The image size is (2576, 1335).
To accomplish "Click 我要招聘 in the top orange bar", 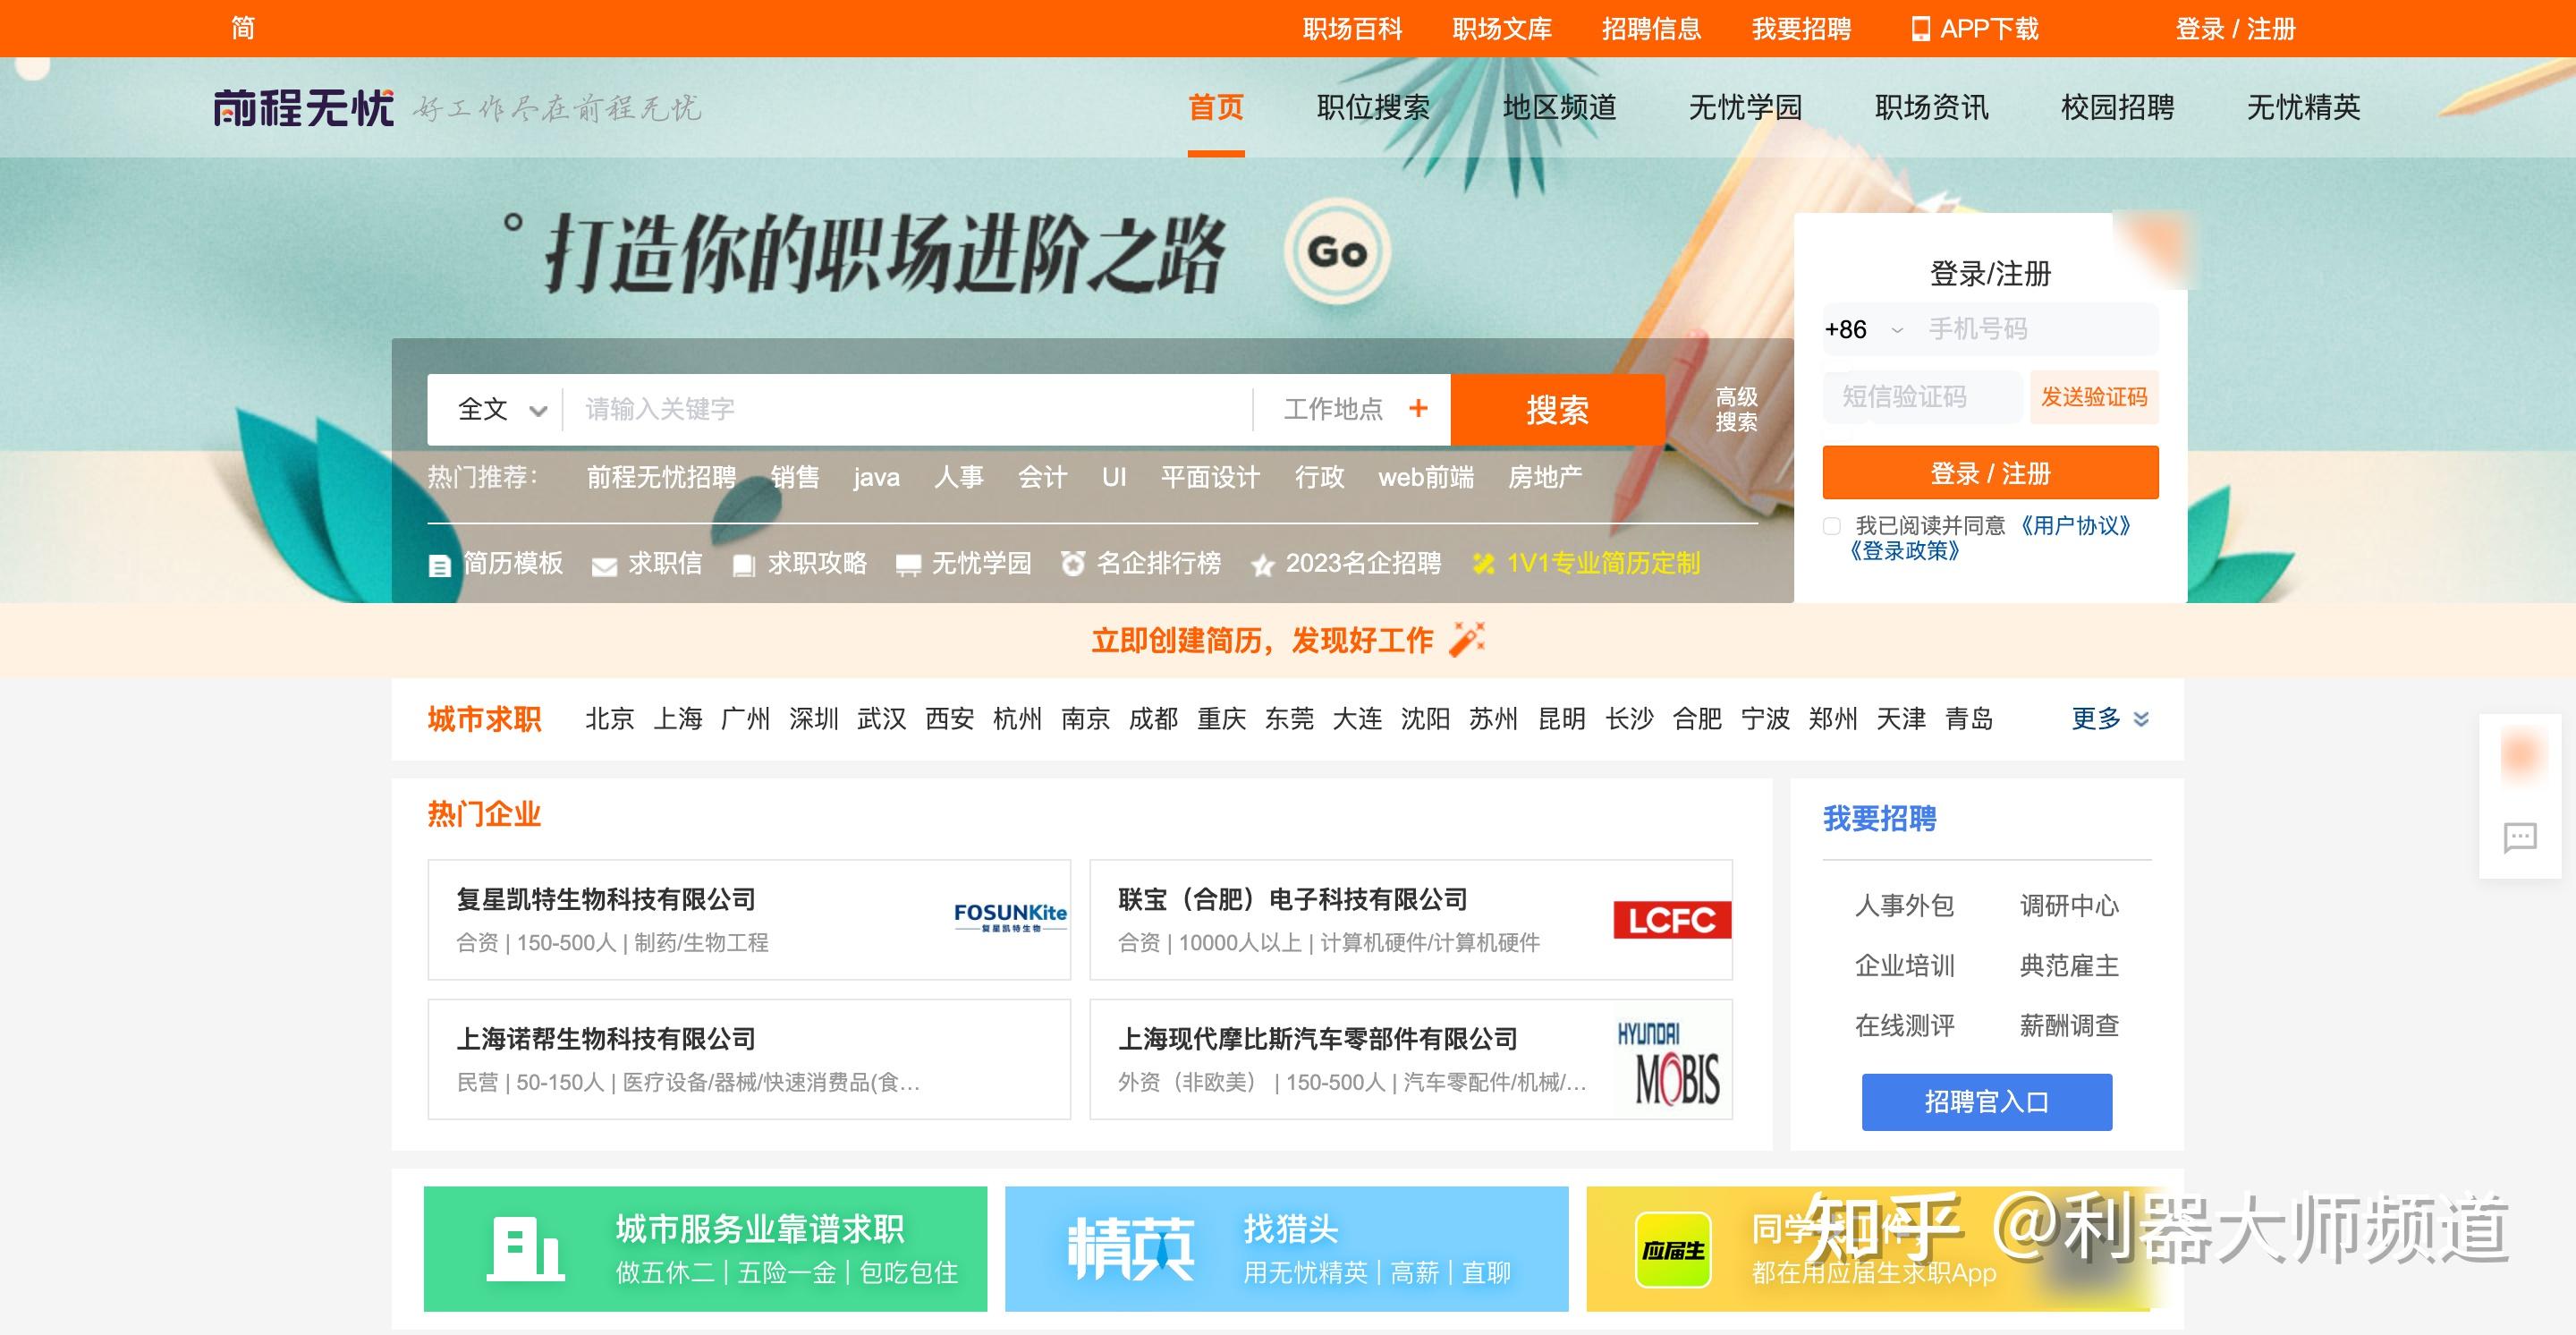I will (1801, 29).
